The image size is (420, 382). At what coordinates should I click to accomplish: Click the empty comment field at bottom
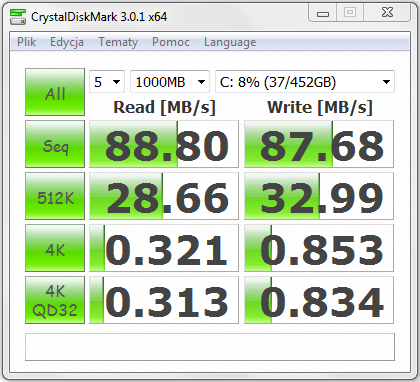point(210,347)
